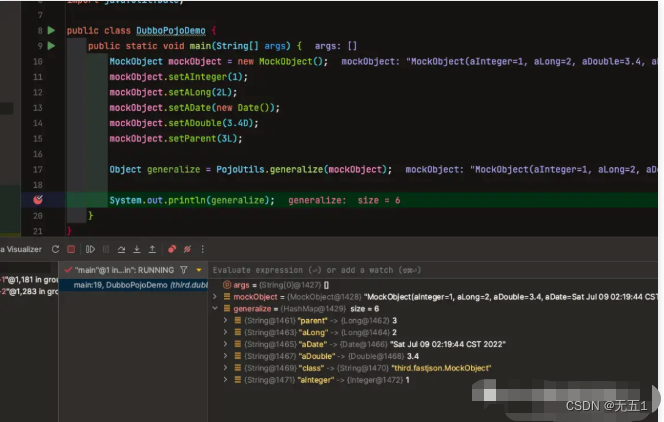This screenshot has height=422, width=664.
Task: Click the setADate(new Date()) line
Action: pyautogui.click(x=194, y=108)
